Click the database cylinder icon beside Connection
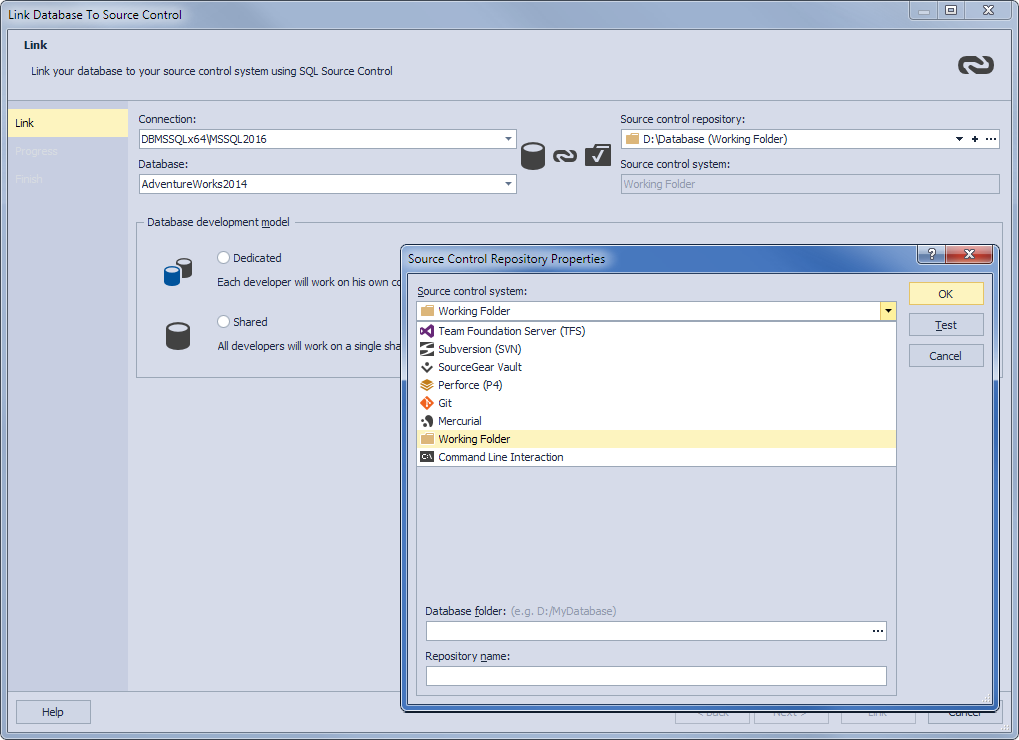Image resolution: width=1019 pixels, height=740 pixels. click(533, 156)
